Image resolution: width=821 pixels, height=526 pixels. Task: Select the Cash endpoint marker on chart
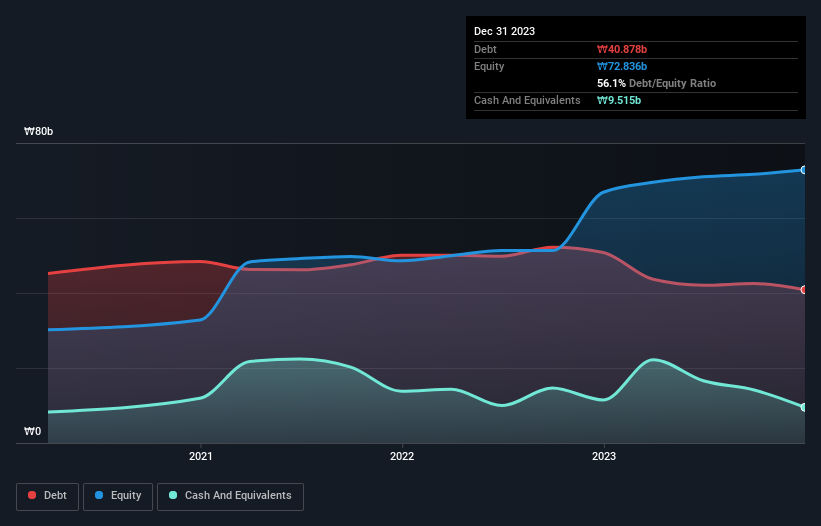point(804,407)
